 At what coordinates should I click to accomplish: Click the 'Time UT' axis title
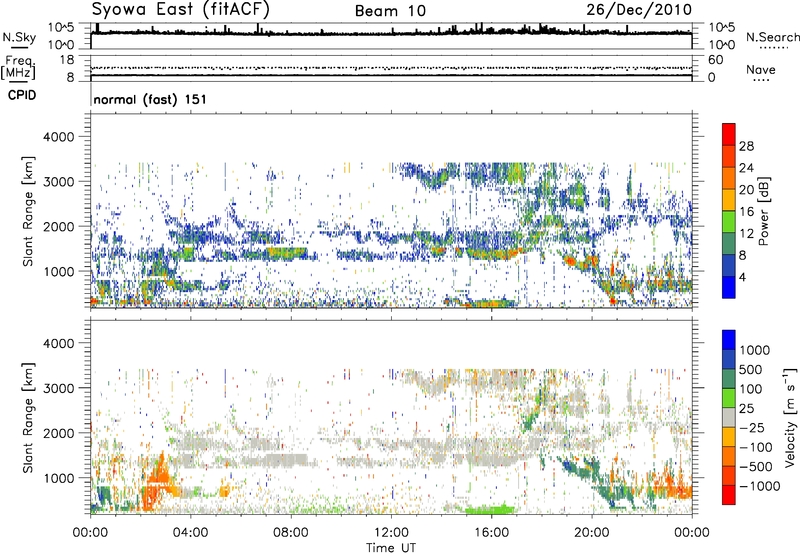(x=391, y=548)
